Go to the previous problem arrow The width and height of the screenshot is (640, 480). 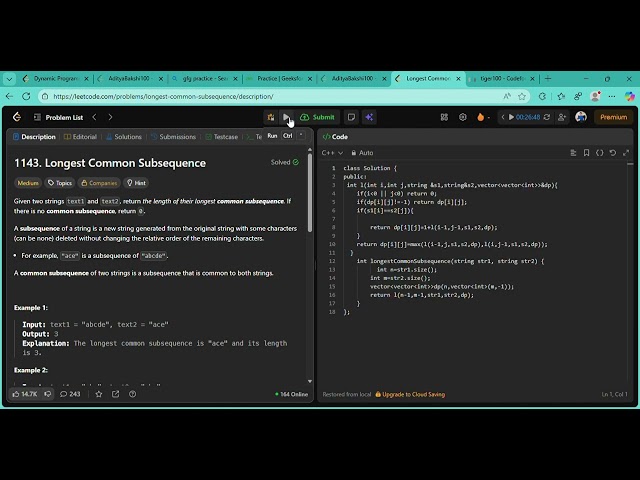[94, 117]
